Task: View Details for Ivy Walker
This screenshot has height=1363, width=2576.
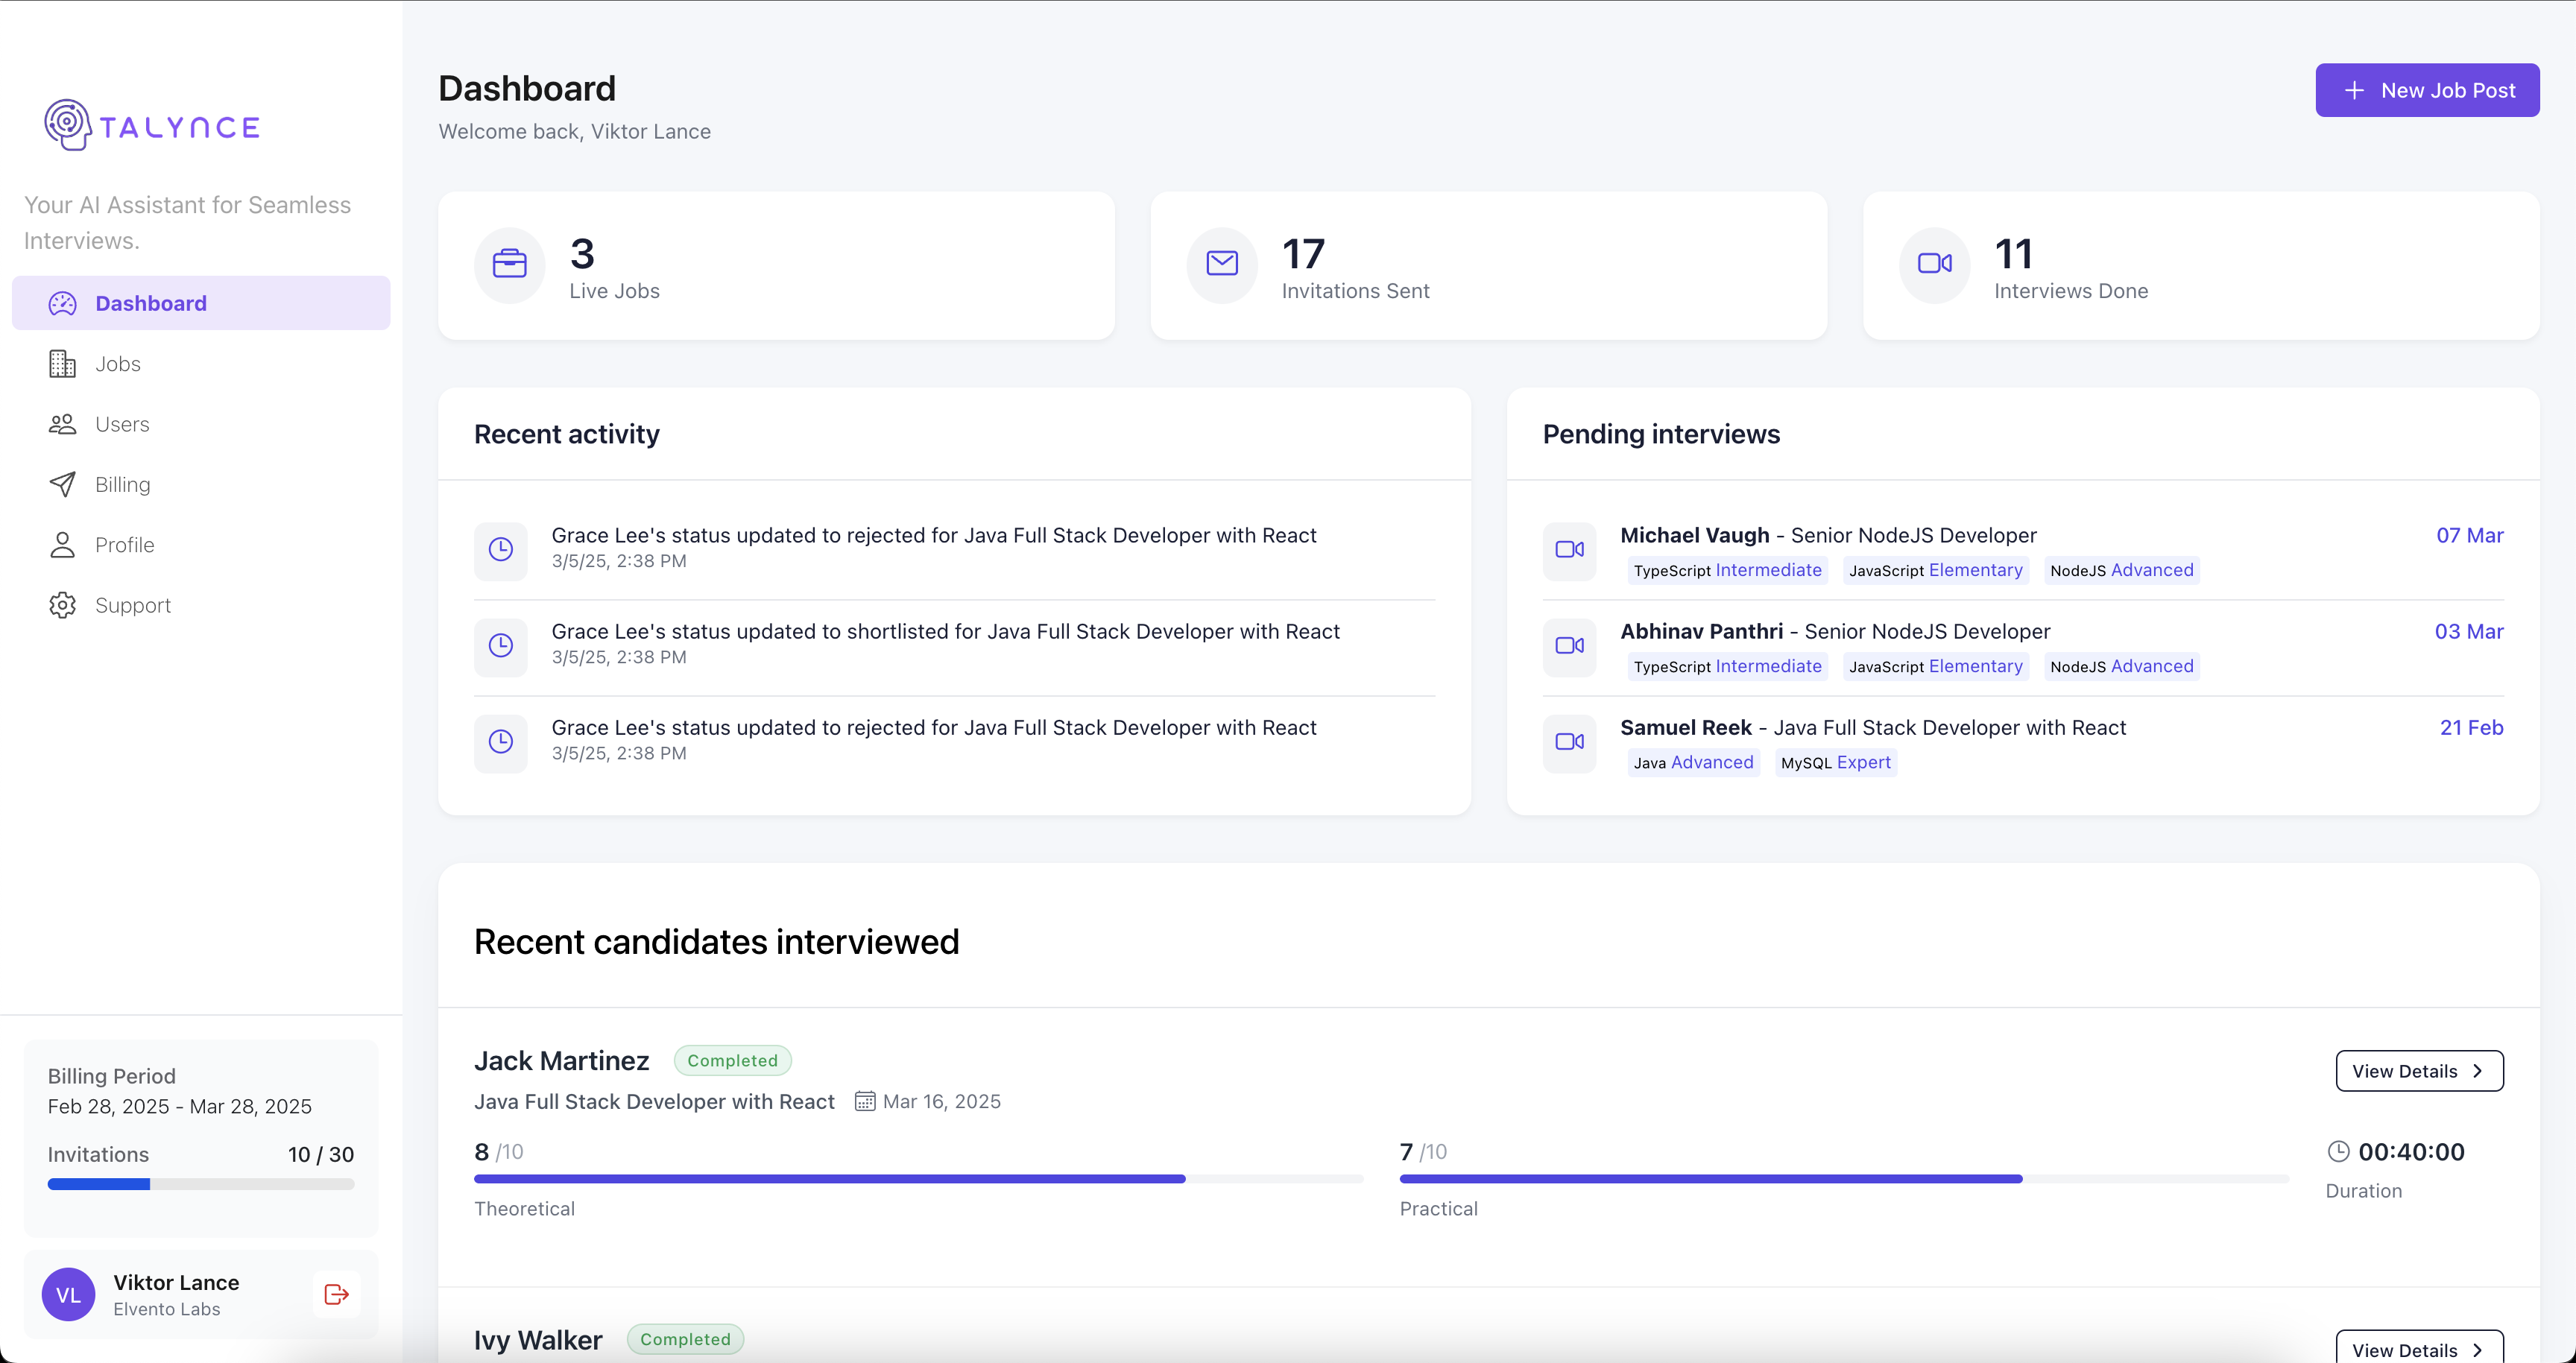Action: 2418,1349
